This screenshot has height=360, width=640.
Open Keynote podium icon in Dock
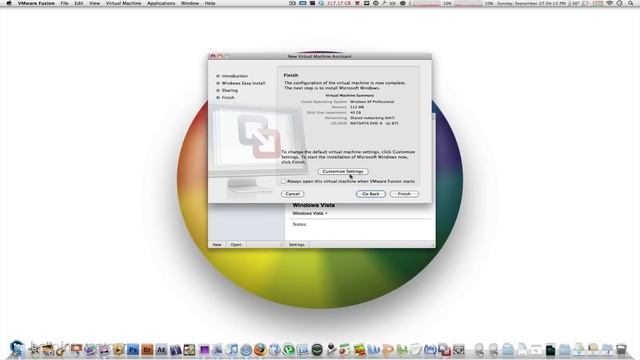point(76,350)
